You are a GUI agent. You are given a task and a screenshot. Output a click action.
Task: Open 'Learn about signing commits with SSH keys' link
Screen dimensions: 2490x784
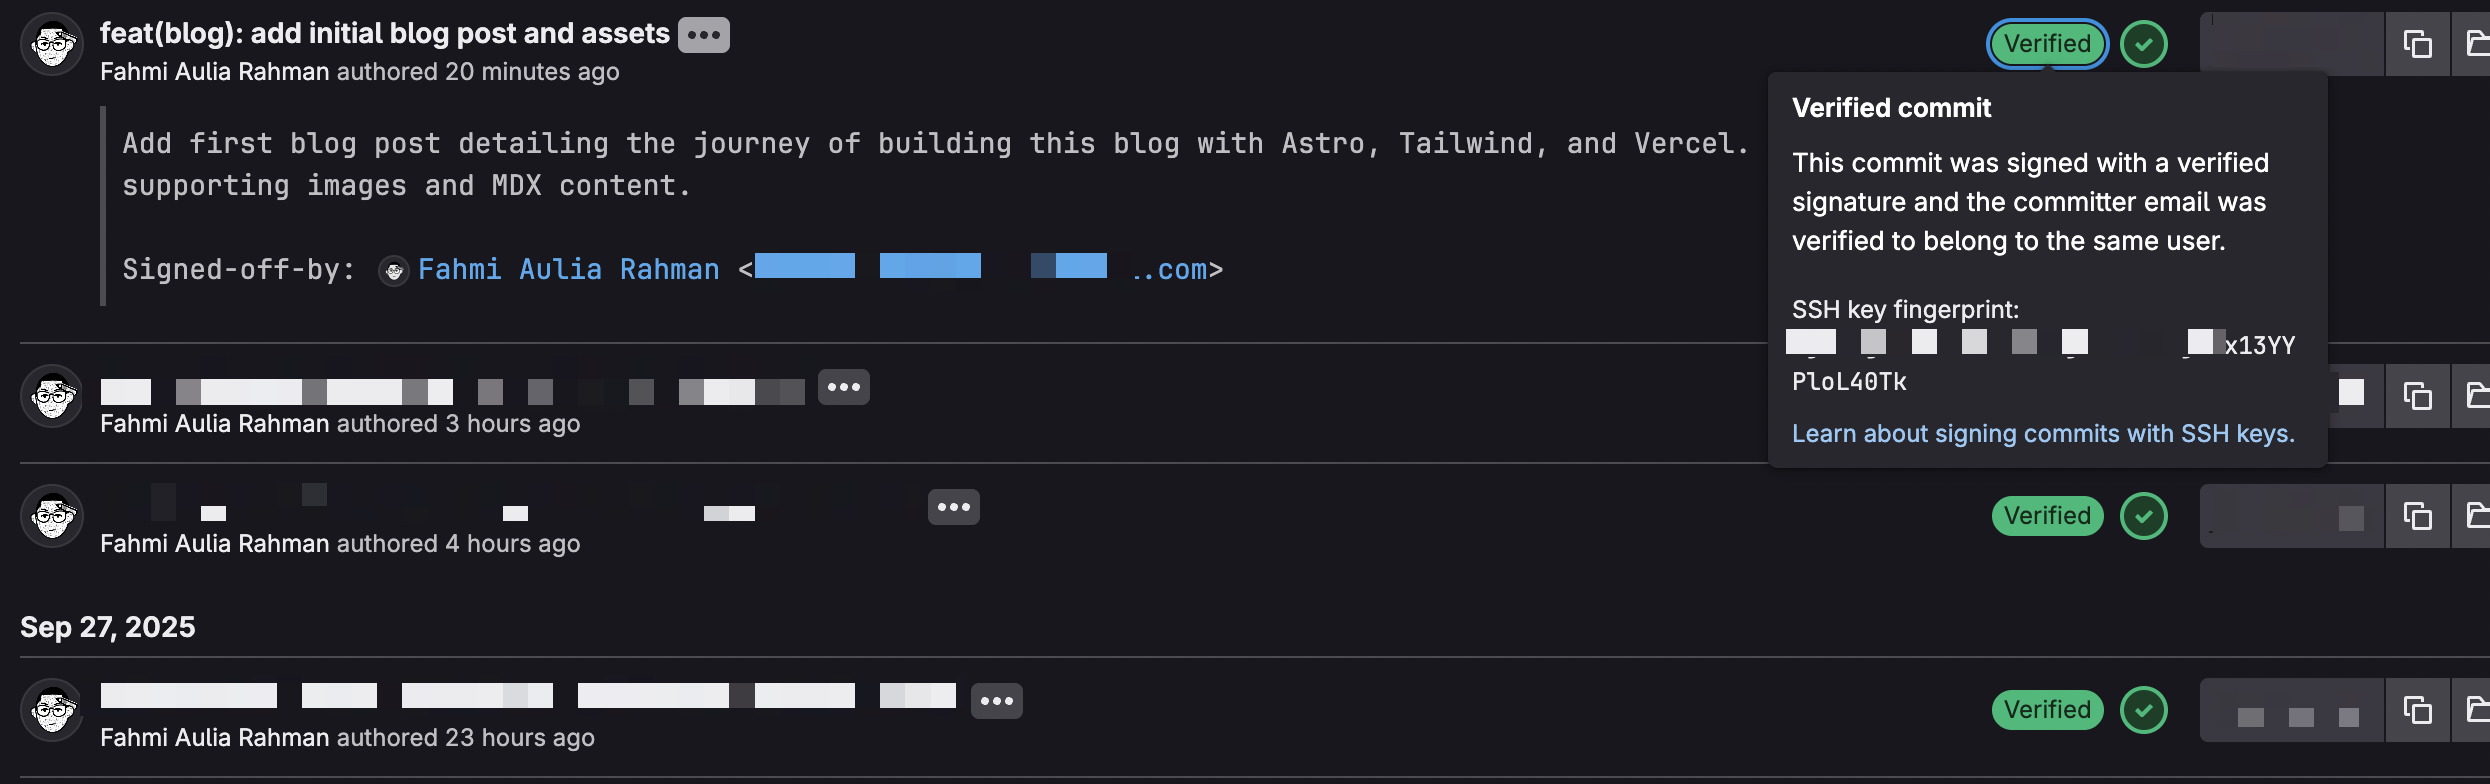pos(2042,433)
